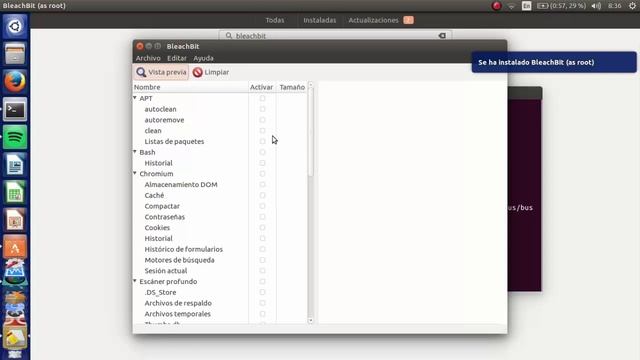Focus the bleachbit search input field
Image resolution: width=640 pixels, height=360 pixels.
[x=335, y=36]
